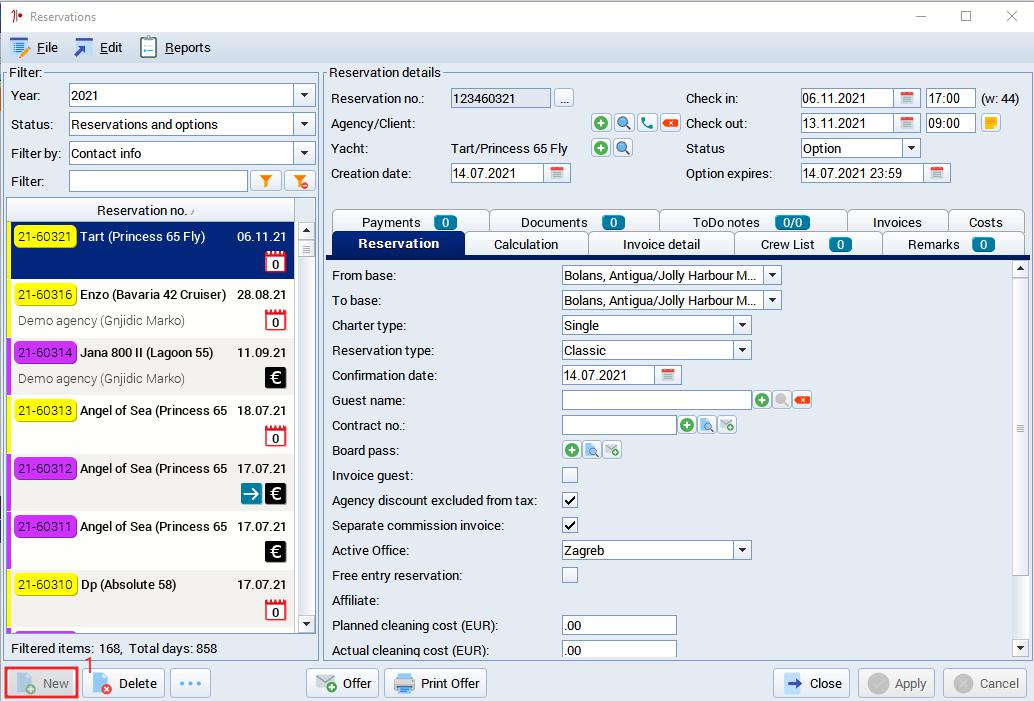This screenshot has height=701, width=1034.
Task: Open Confirmation date calendar picker
Action: 668,375
